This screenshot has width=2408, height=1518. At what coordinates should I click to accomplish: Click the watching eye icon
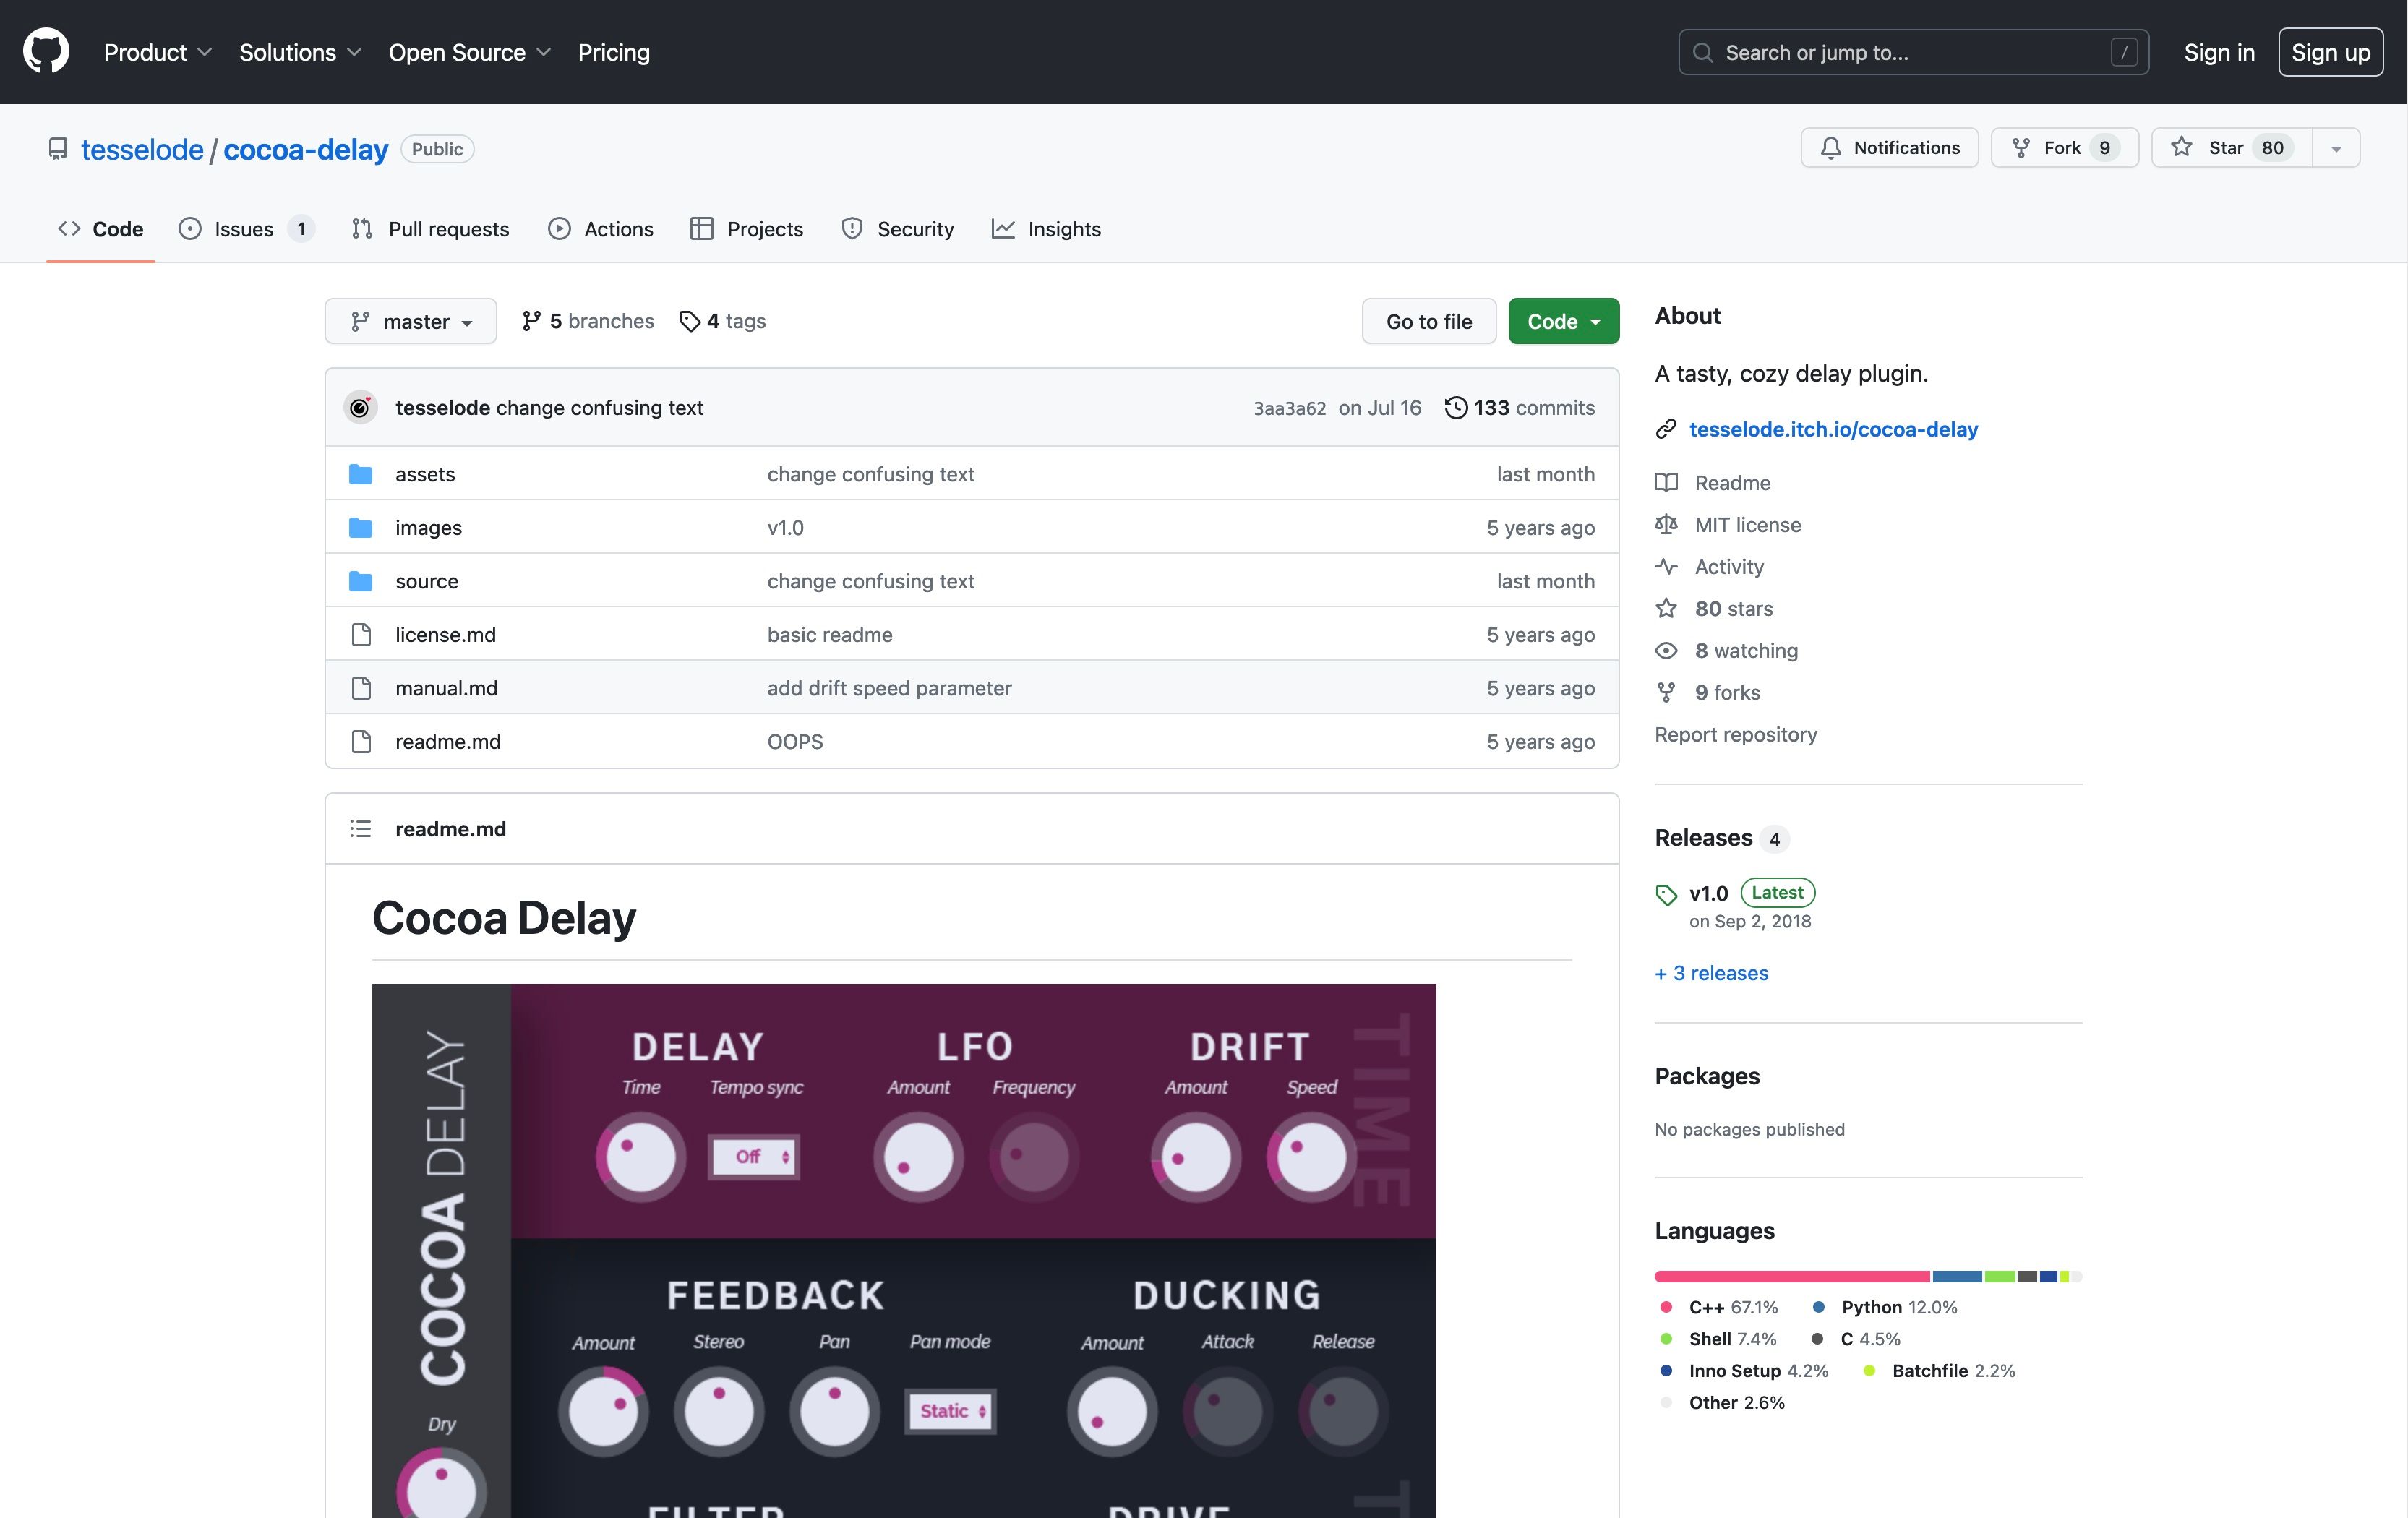(x=1666, y=650)
